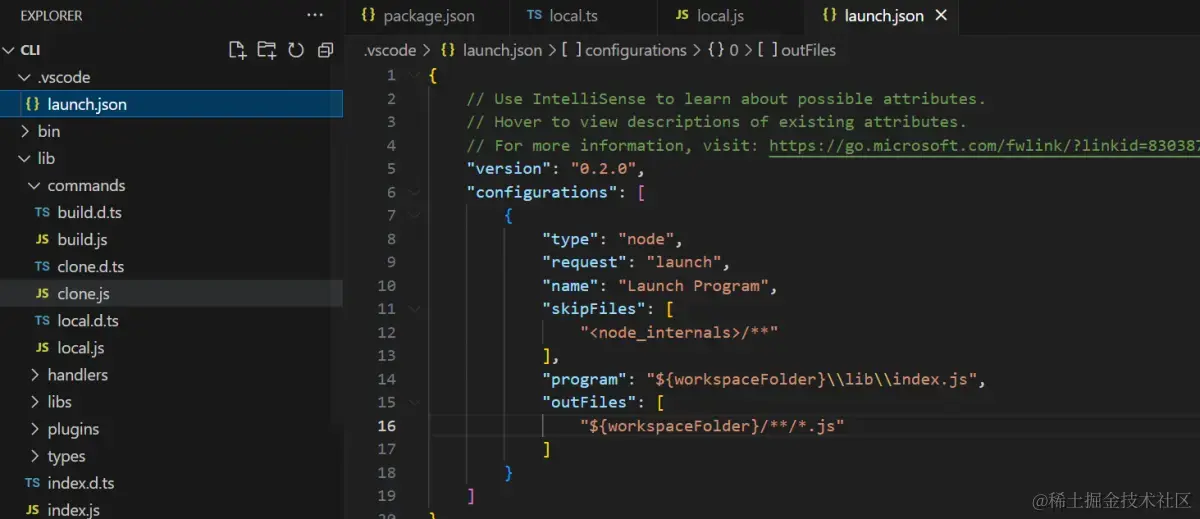This screenshot has width=1200, height=519.
Task: Switch to the package.json tab
Action: 417,16
